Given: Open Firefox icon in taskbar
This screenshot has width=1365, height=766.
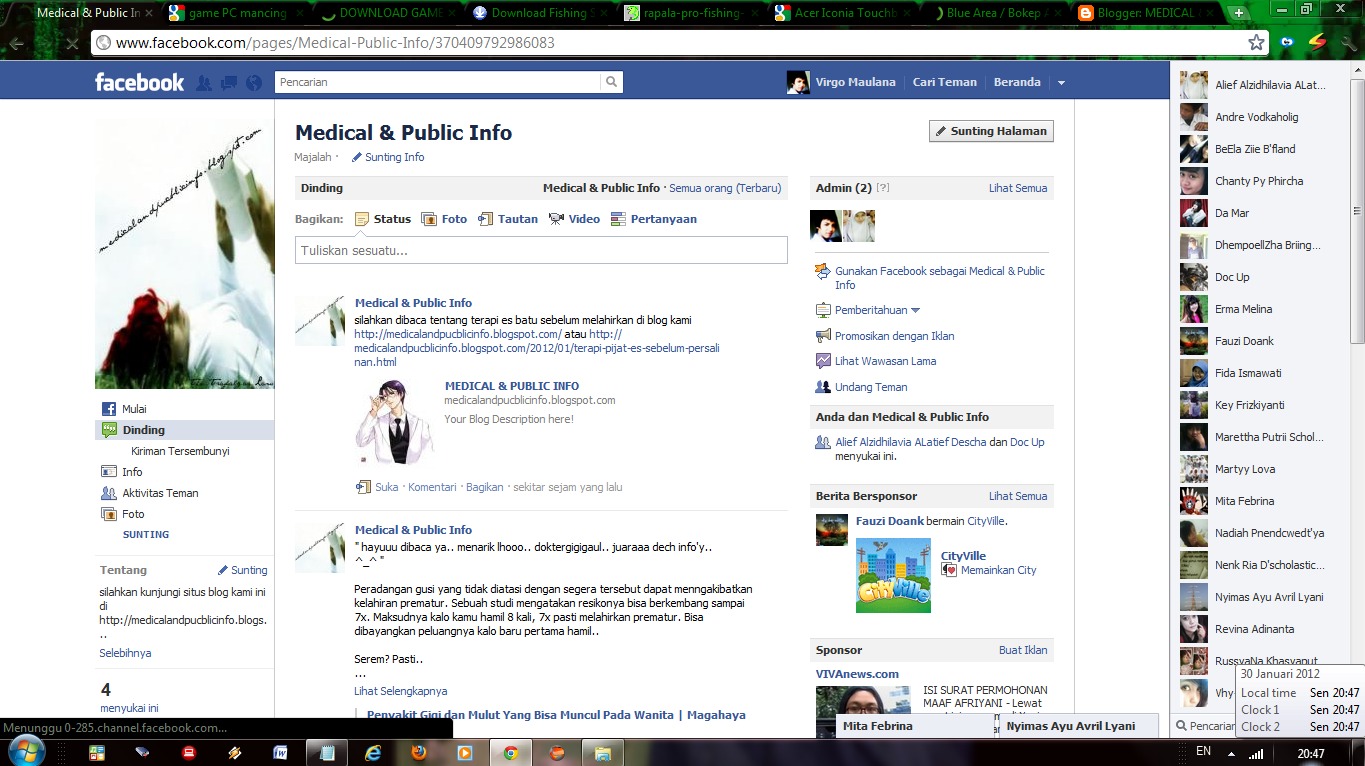Looking at the screenshot, I should 419,752.
